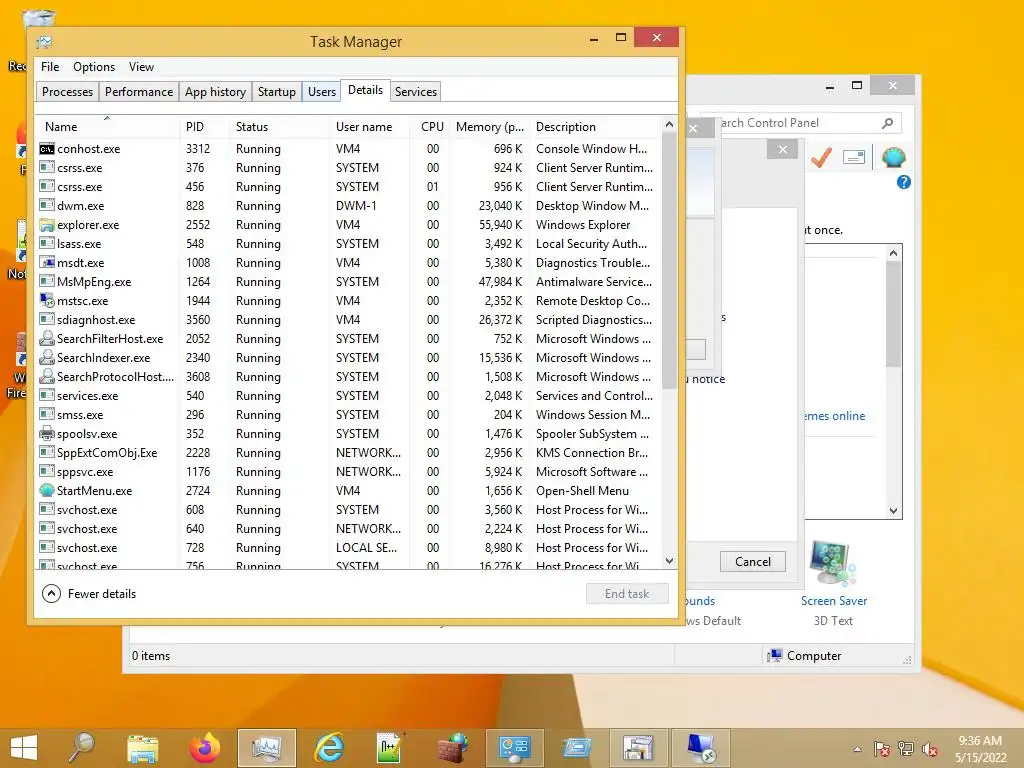
Task: Sort by the User name column header
Action: click(370, 127)
